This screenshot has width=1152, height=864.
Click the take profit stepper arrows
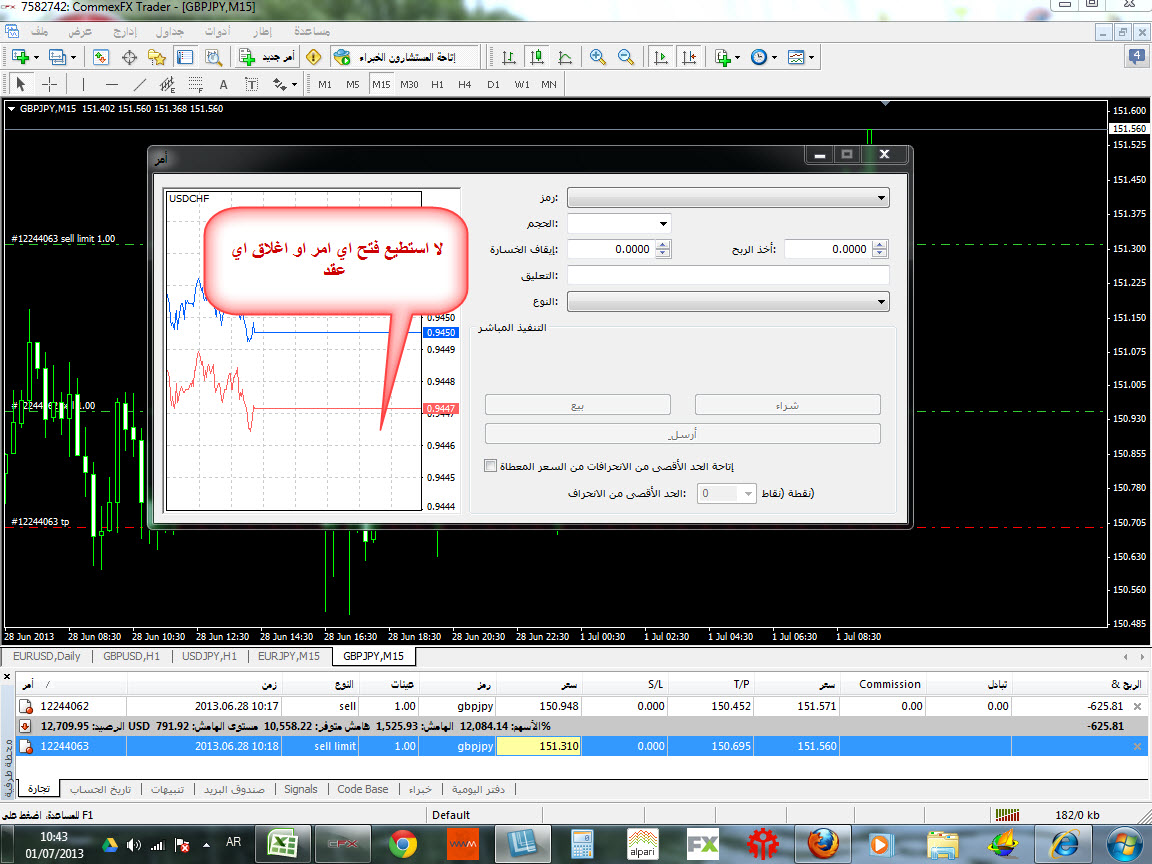point(880,249)
